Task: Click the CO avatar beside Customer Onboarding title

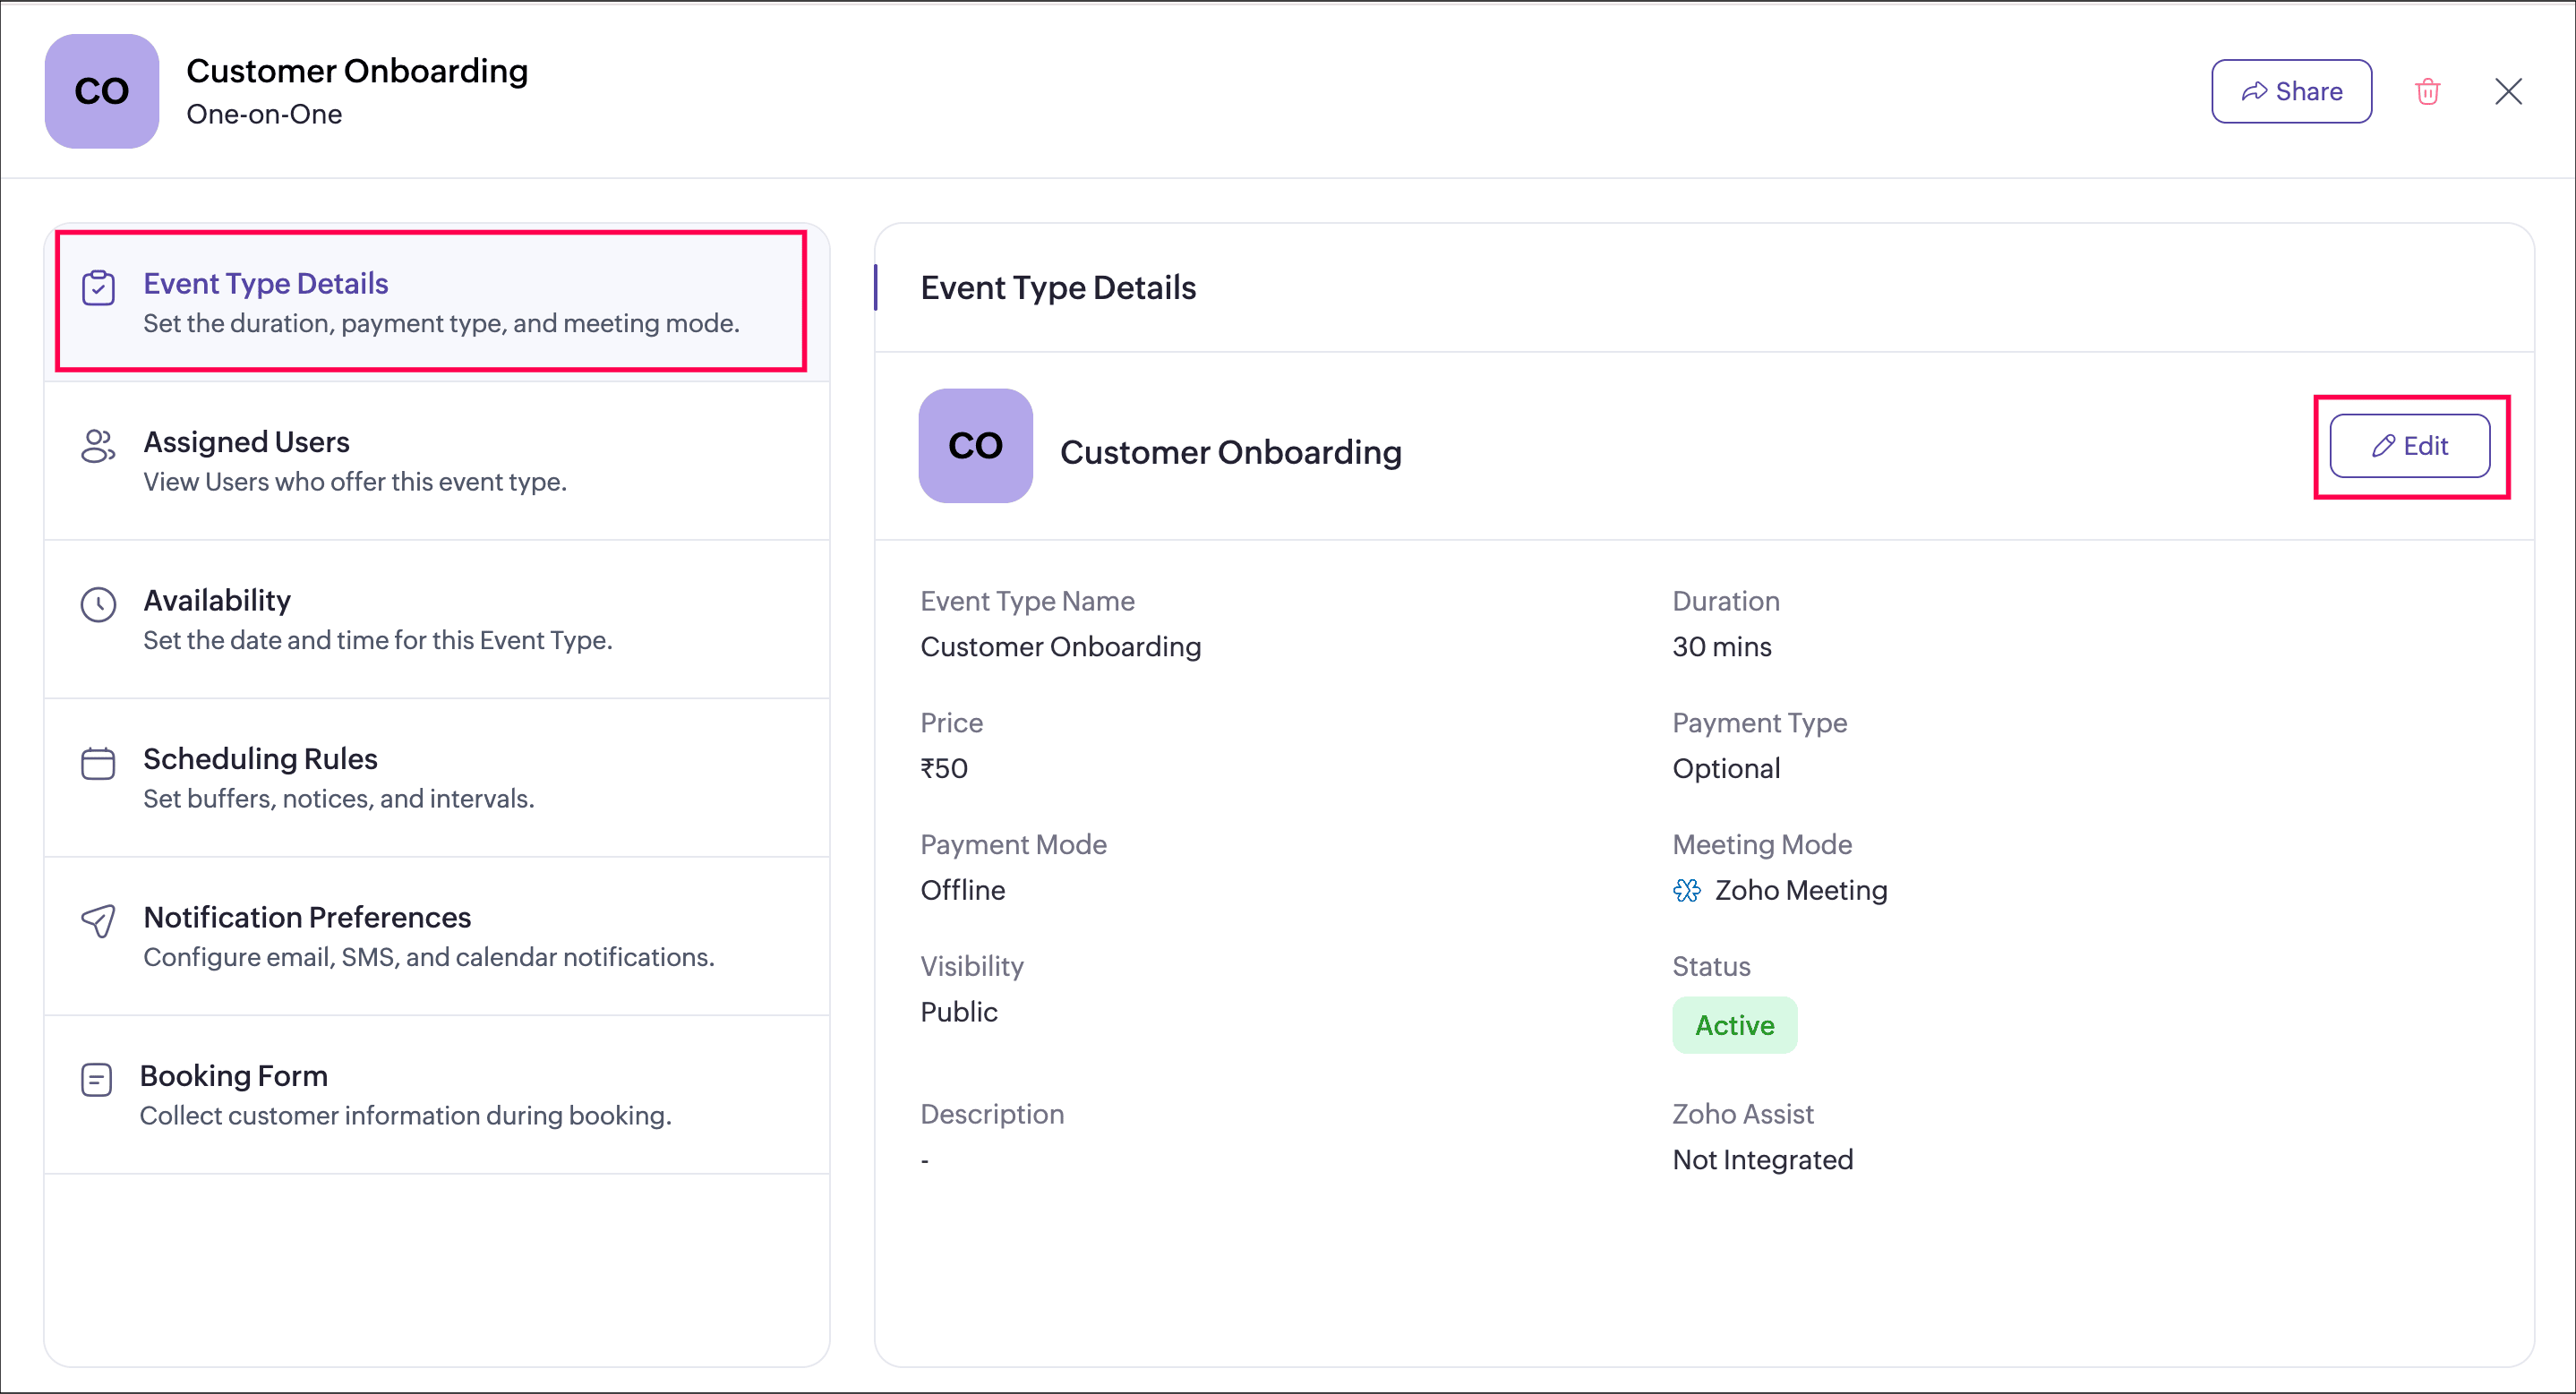Action: coord(975,446)
